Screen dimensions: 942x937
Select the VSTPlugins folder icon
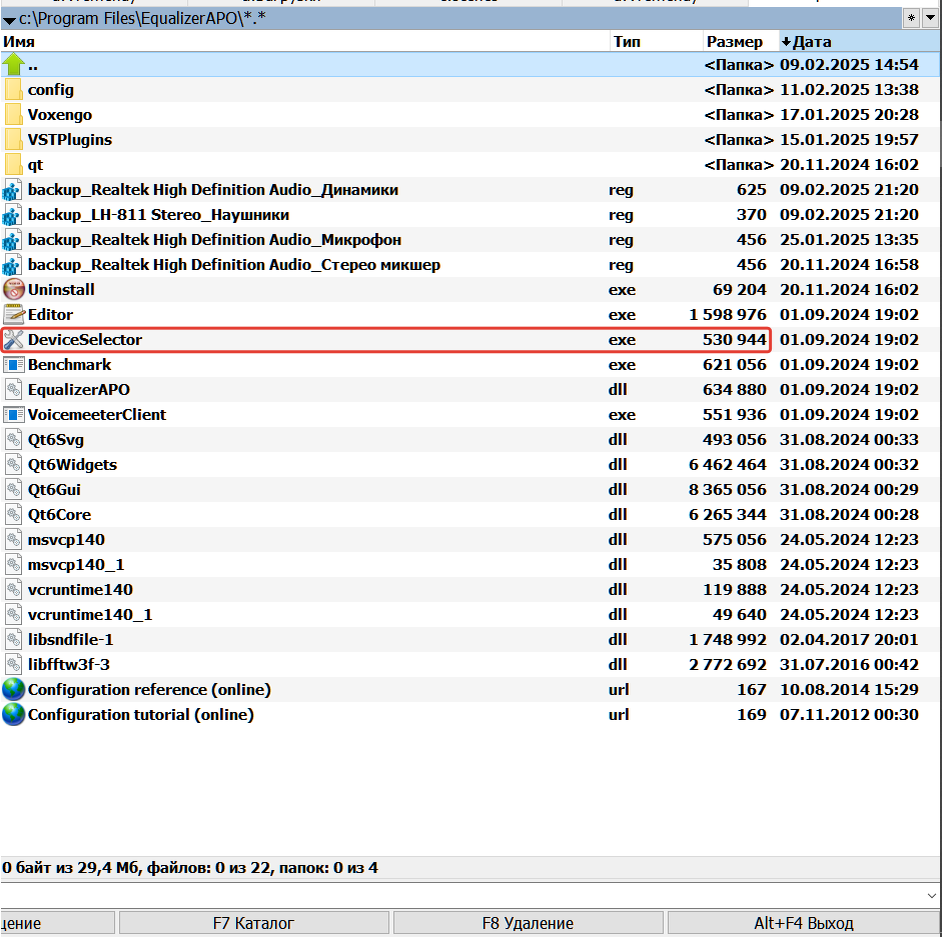13,139
